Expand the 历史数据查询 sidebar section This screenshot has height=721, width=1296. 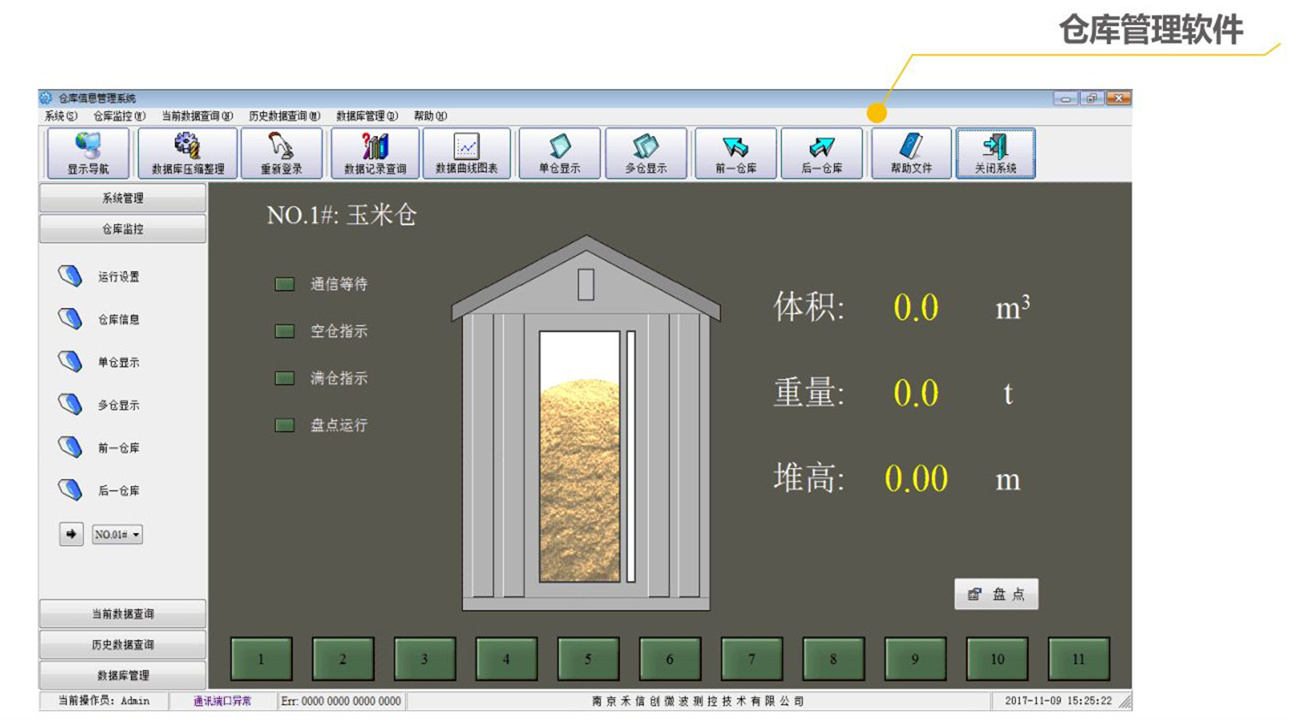(x=122, y=645)
